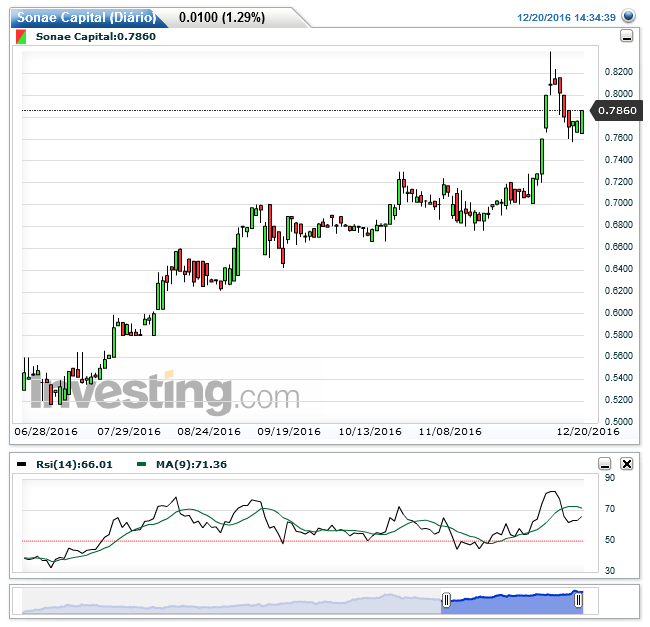Click the RSI axis value 90
This screenshot has width=650, height=627.
coord(610,477)
